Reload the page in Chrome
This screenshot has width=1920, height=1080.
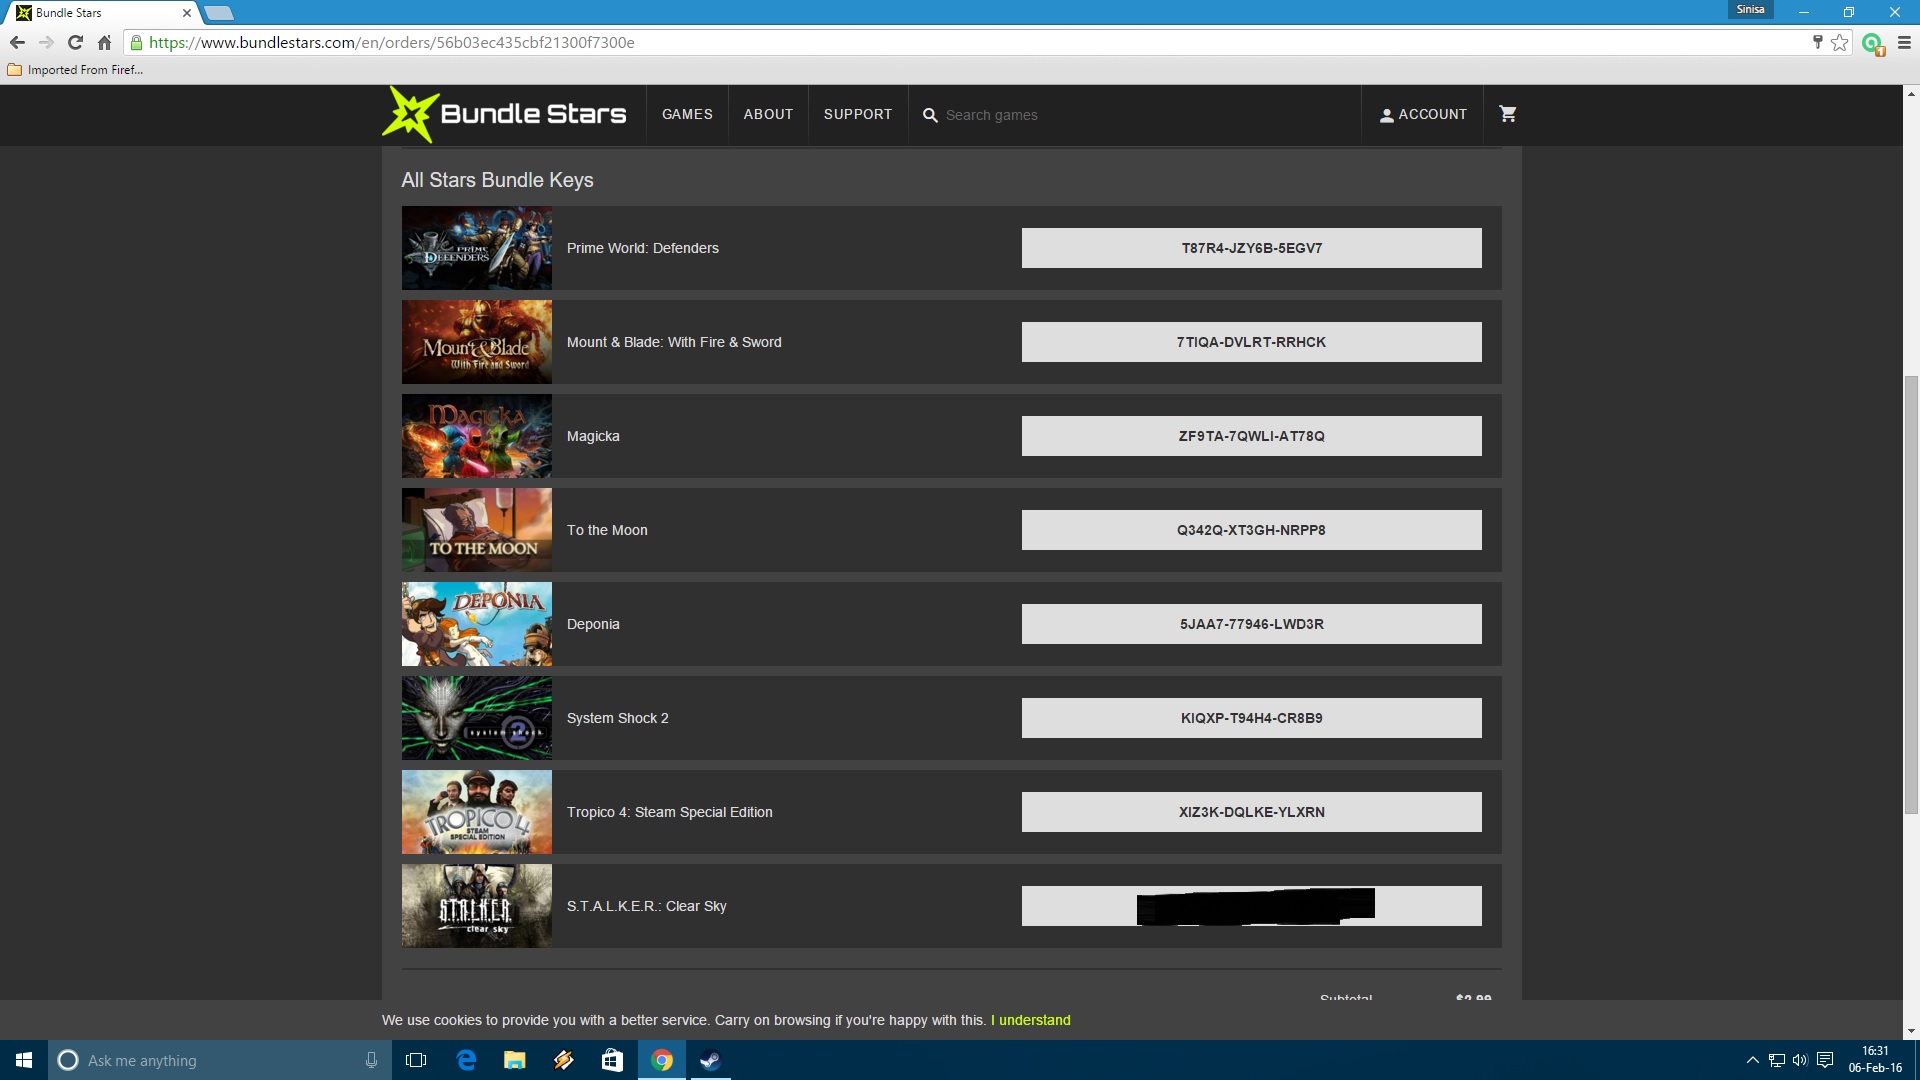click(75, 42)
